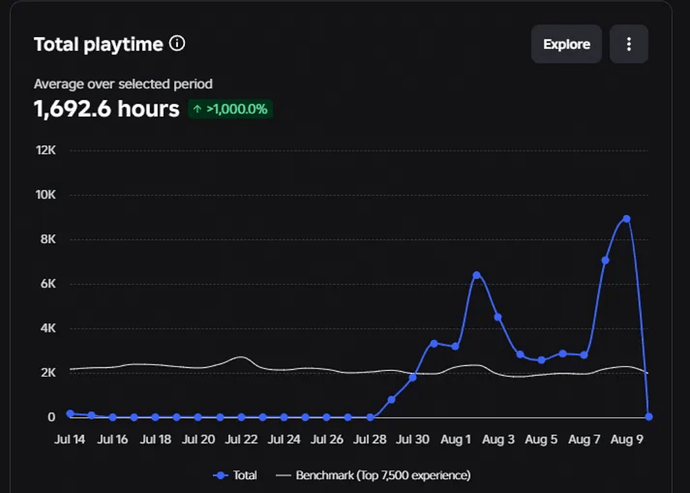This screenshot has width=690, height=493.
Task: Select the Aug 7 data point before the spike
Action: pyautogui.click(x=584, y=355)
